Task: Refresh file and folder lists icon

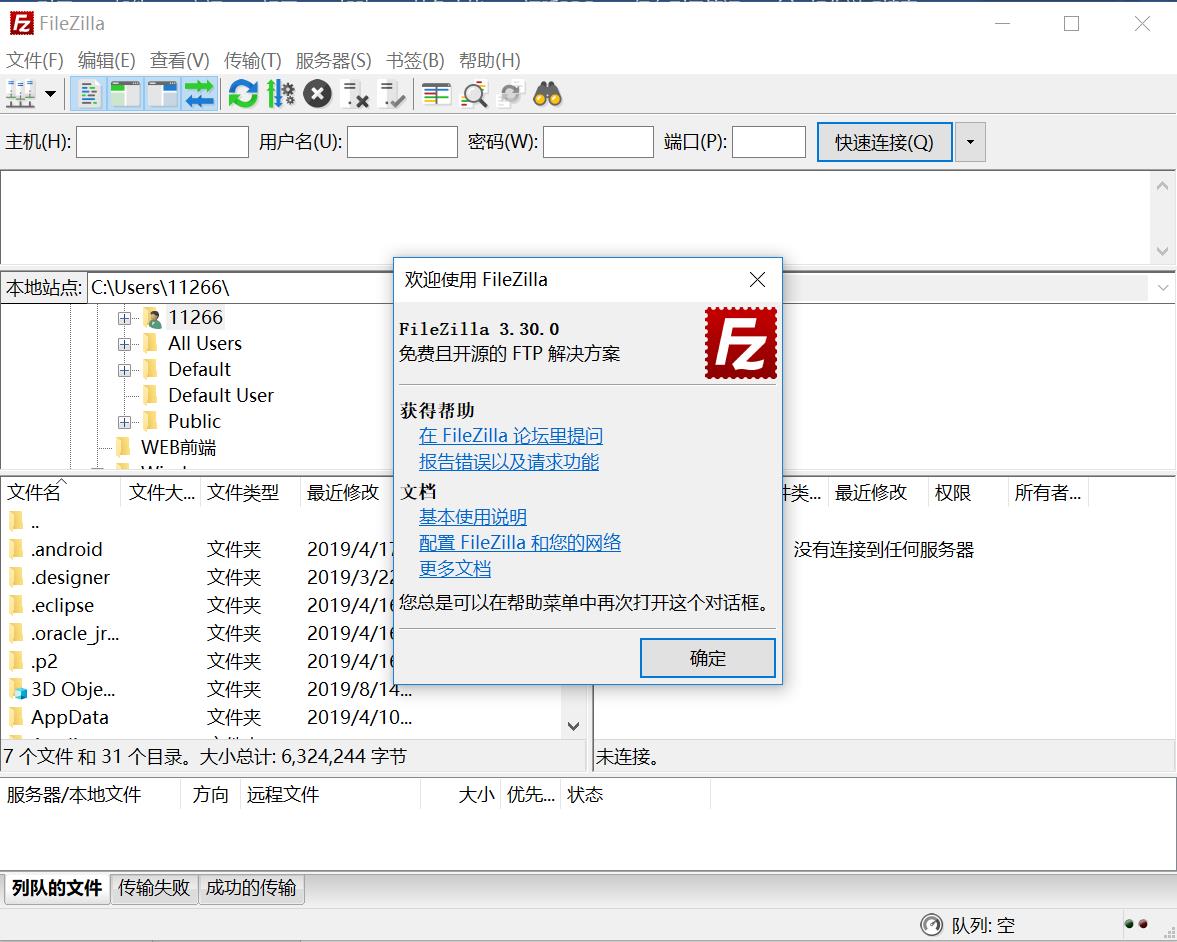Action: (243, 95)
